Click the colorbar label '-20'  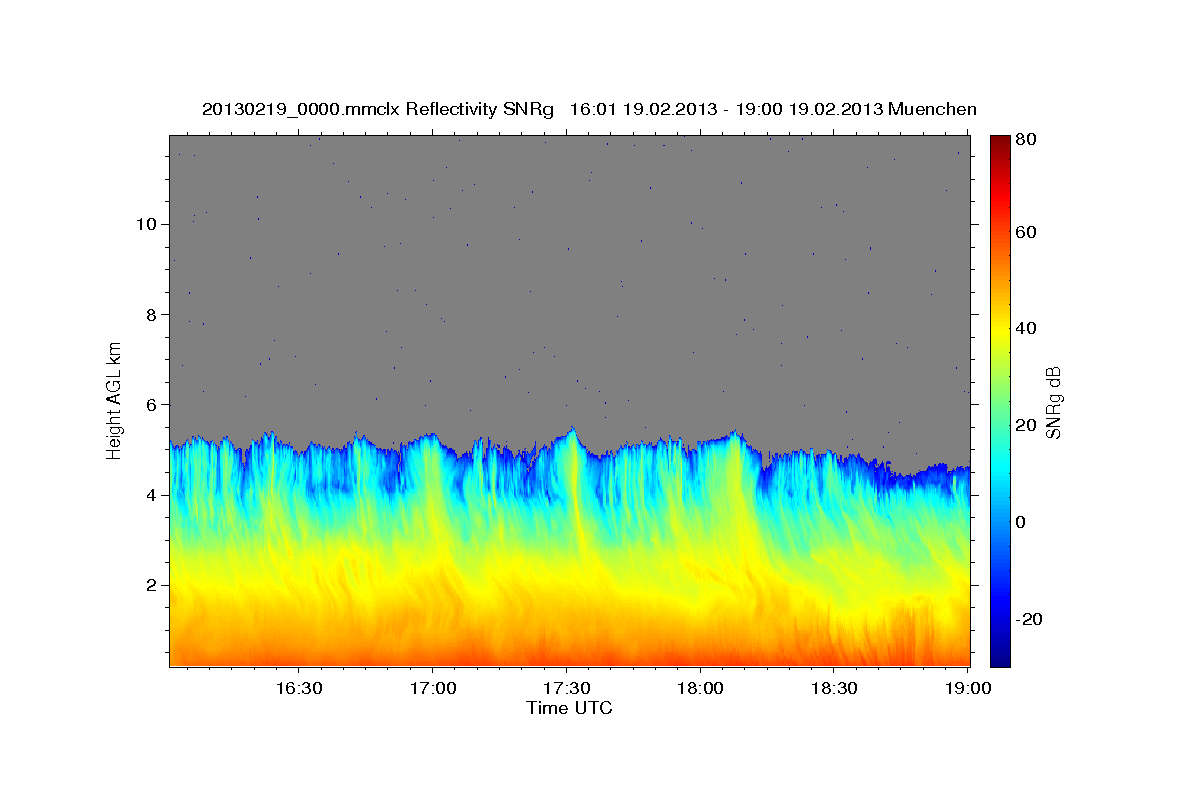tap(1029, 619)
